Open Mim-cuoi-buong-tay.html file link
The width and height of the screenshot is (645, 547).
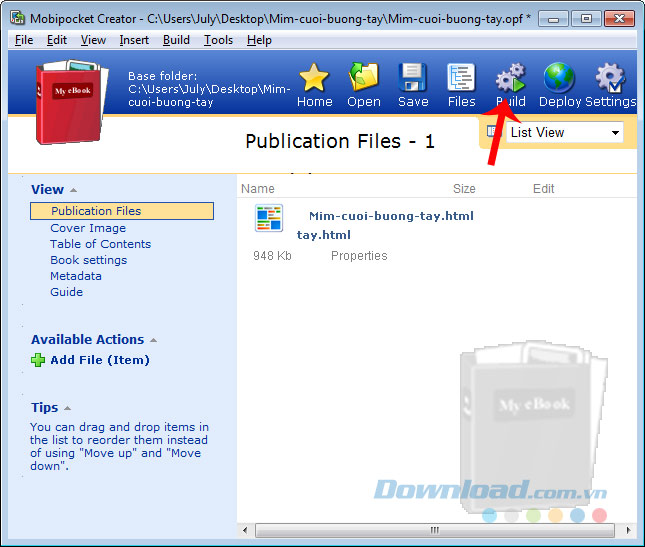coord(391,216)
